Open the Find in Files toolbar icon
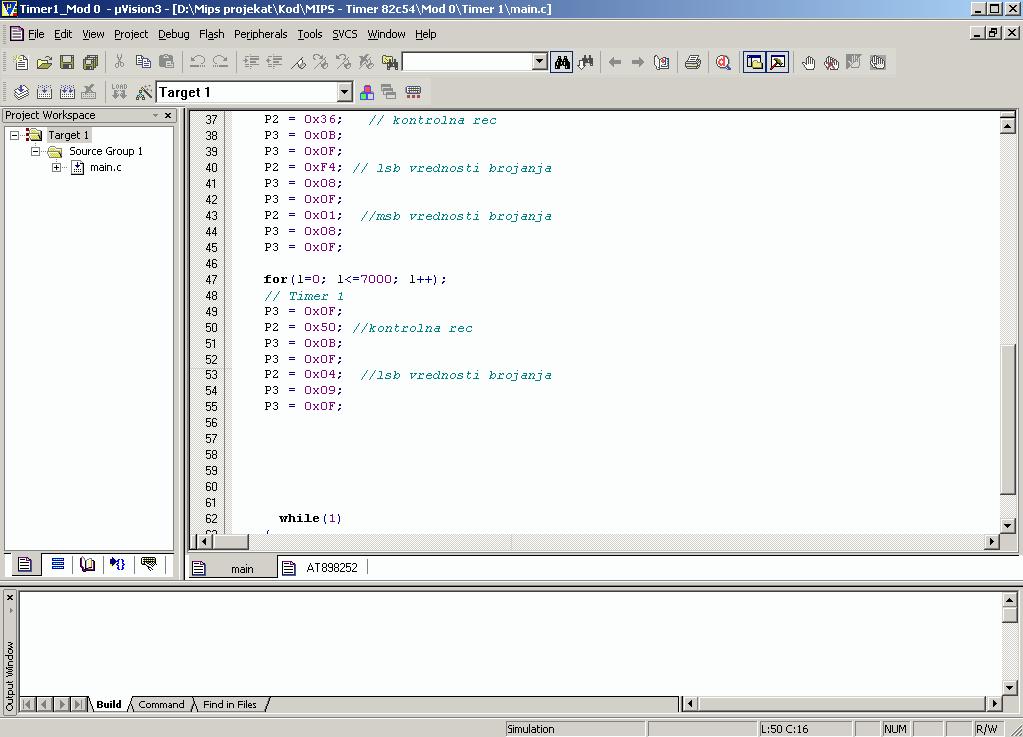Screen dimensions: 1023x737 click(x=389, y=62)
